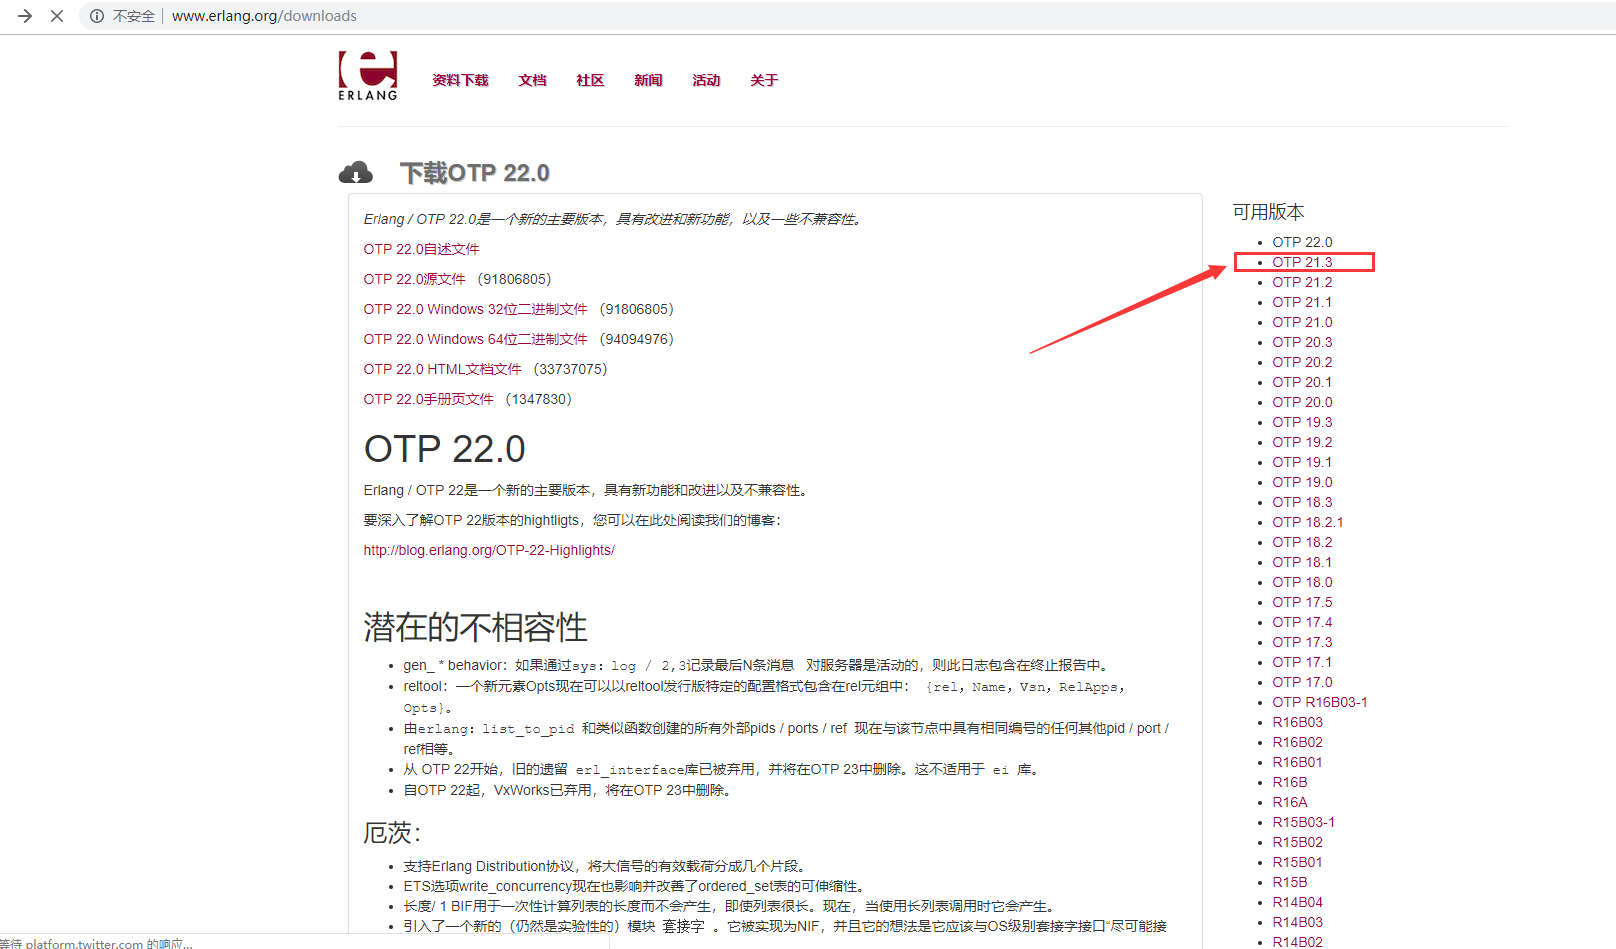Open the 资料下载 menu item
Viewport: 1616px width, 949px height.
pos(460,80)
